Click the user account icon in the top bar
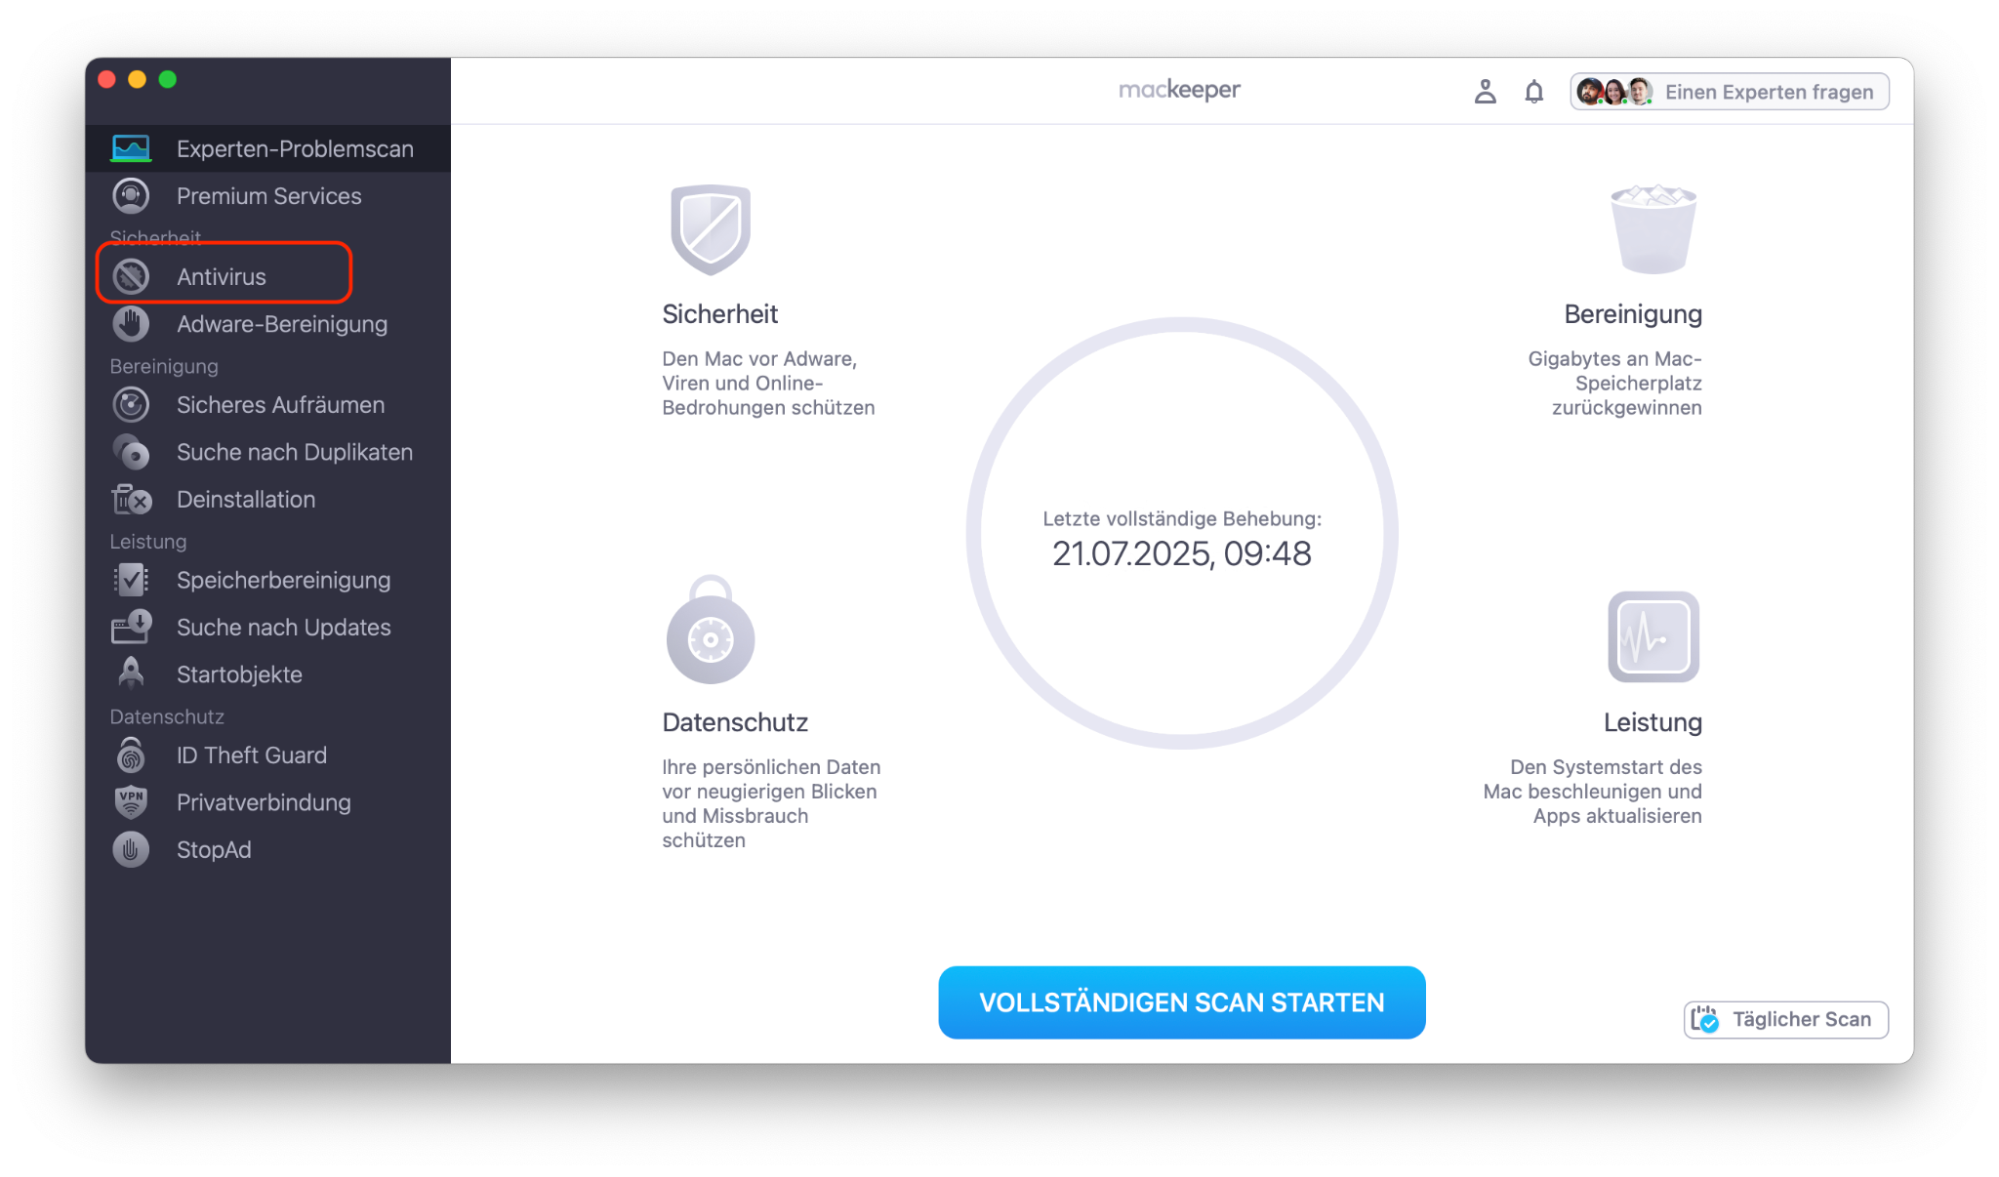 (1485, 90)
